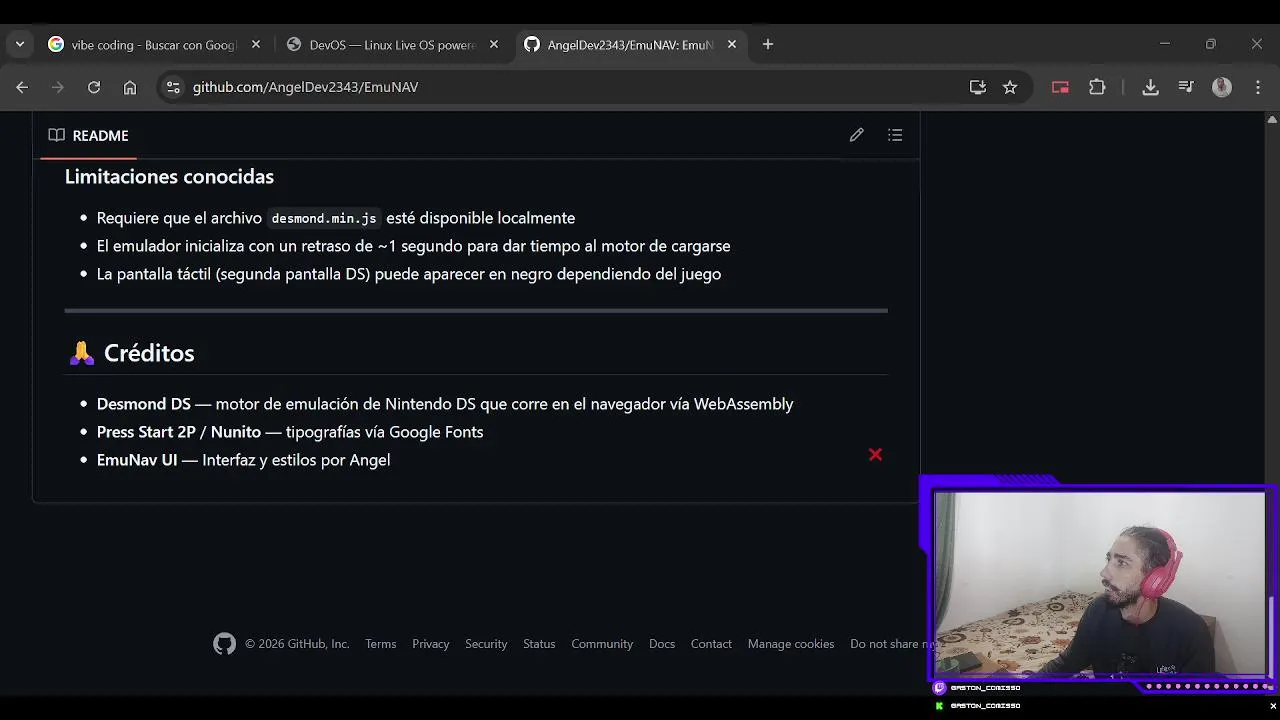
Task: Click the Créditos heading
Action: coord(149,353)
